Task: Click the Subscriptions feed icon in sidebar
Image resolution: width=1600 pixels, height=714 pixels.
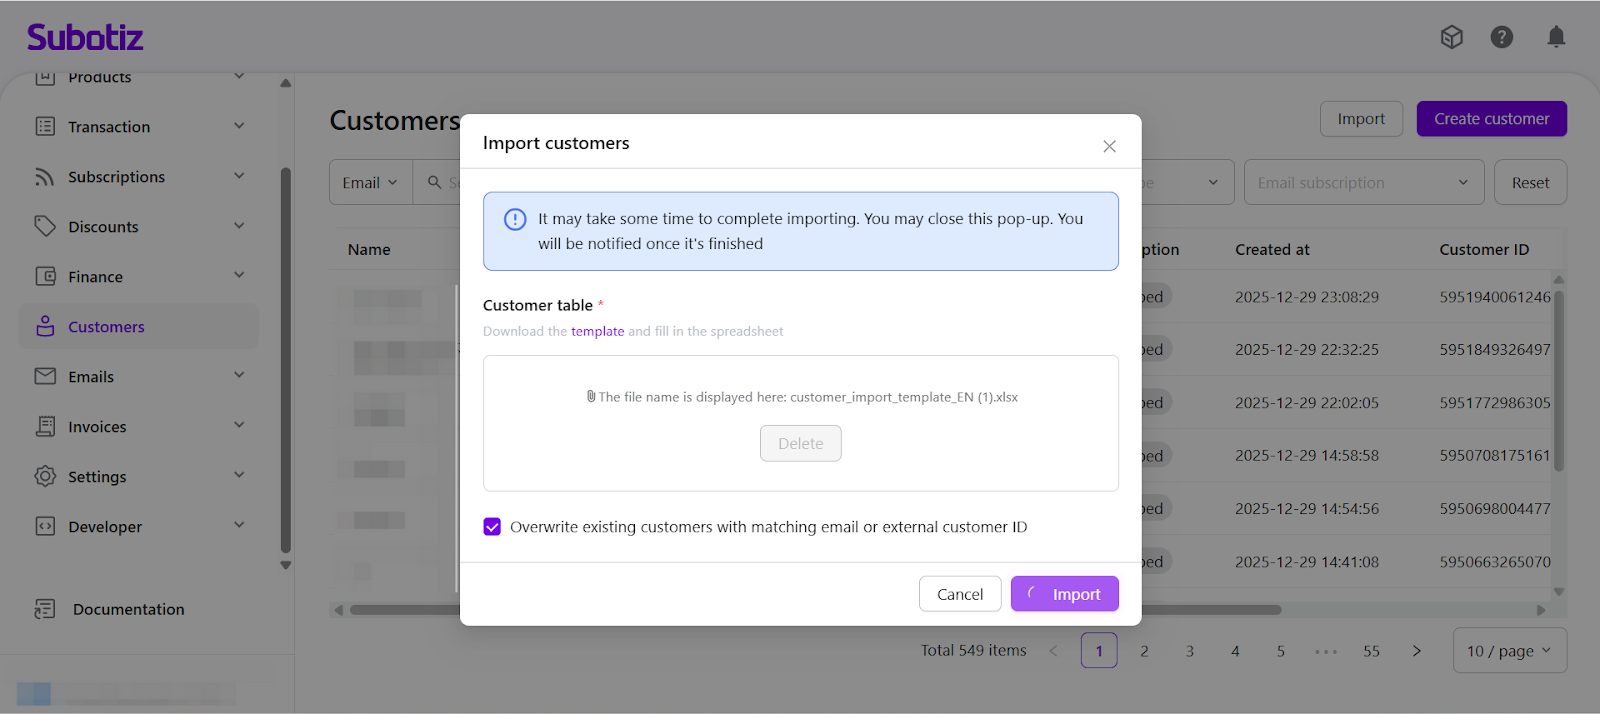Action: coord(45,177)
